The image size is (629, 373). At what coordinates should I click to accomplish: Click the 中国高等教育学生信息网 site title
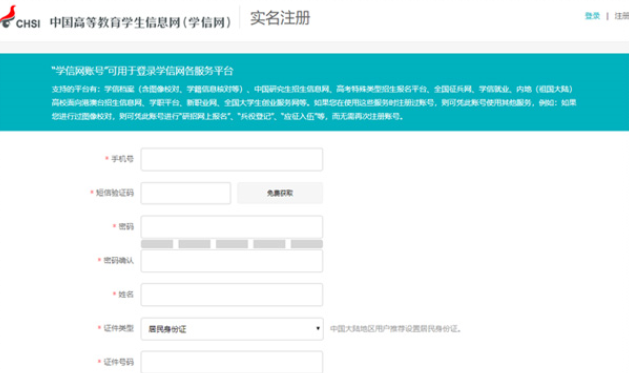pyautogui.click(x=141, y=22)
